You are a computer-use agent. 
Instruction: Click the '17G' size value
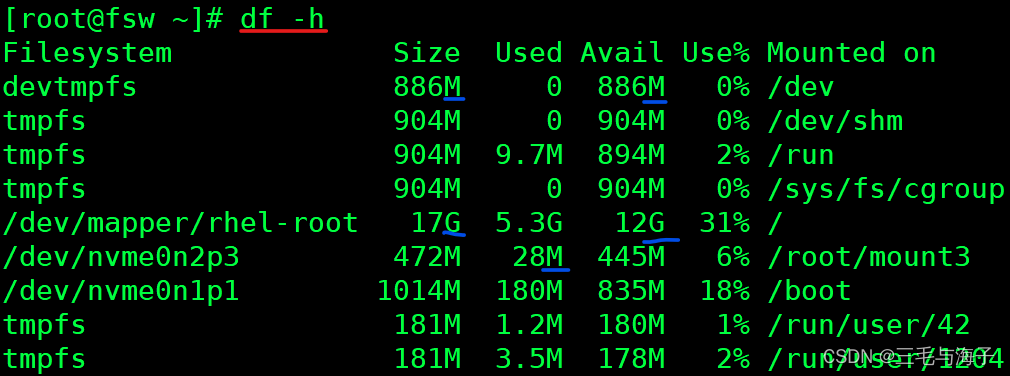(x=436, y=223)
